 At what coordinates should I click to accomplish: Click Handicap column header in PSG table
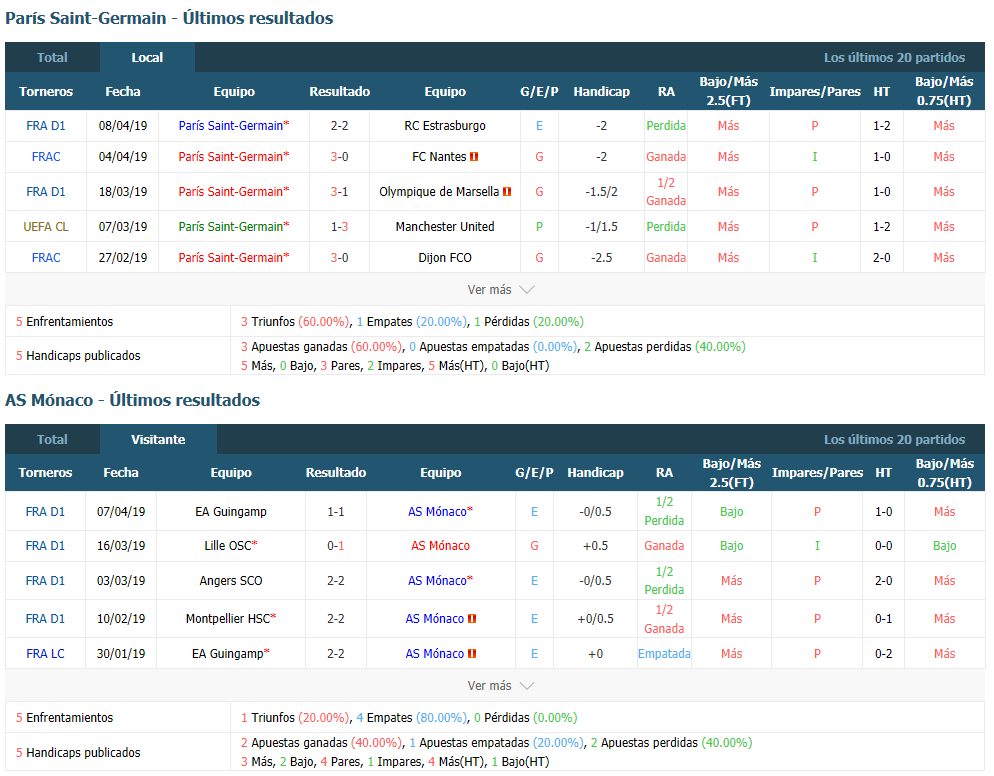tap(601, 91)
